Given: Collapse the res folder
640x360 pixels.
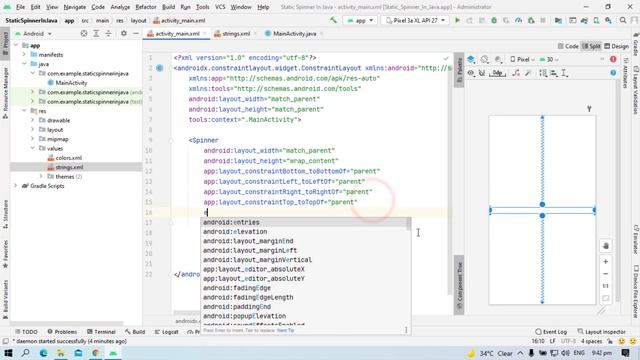Looking at the screenshot, I should click(x=24, y=111).
